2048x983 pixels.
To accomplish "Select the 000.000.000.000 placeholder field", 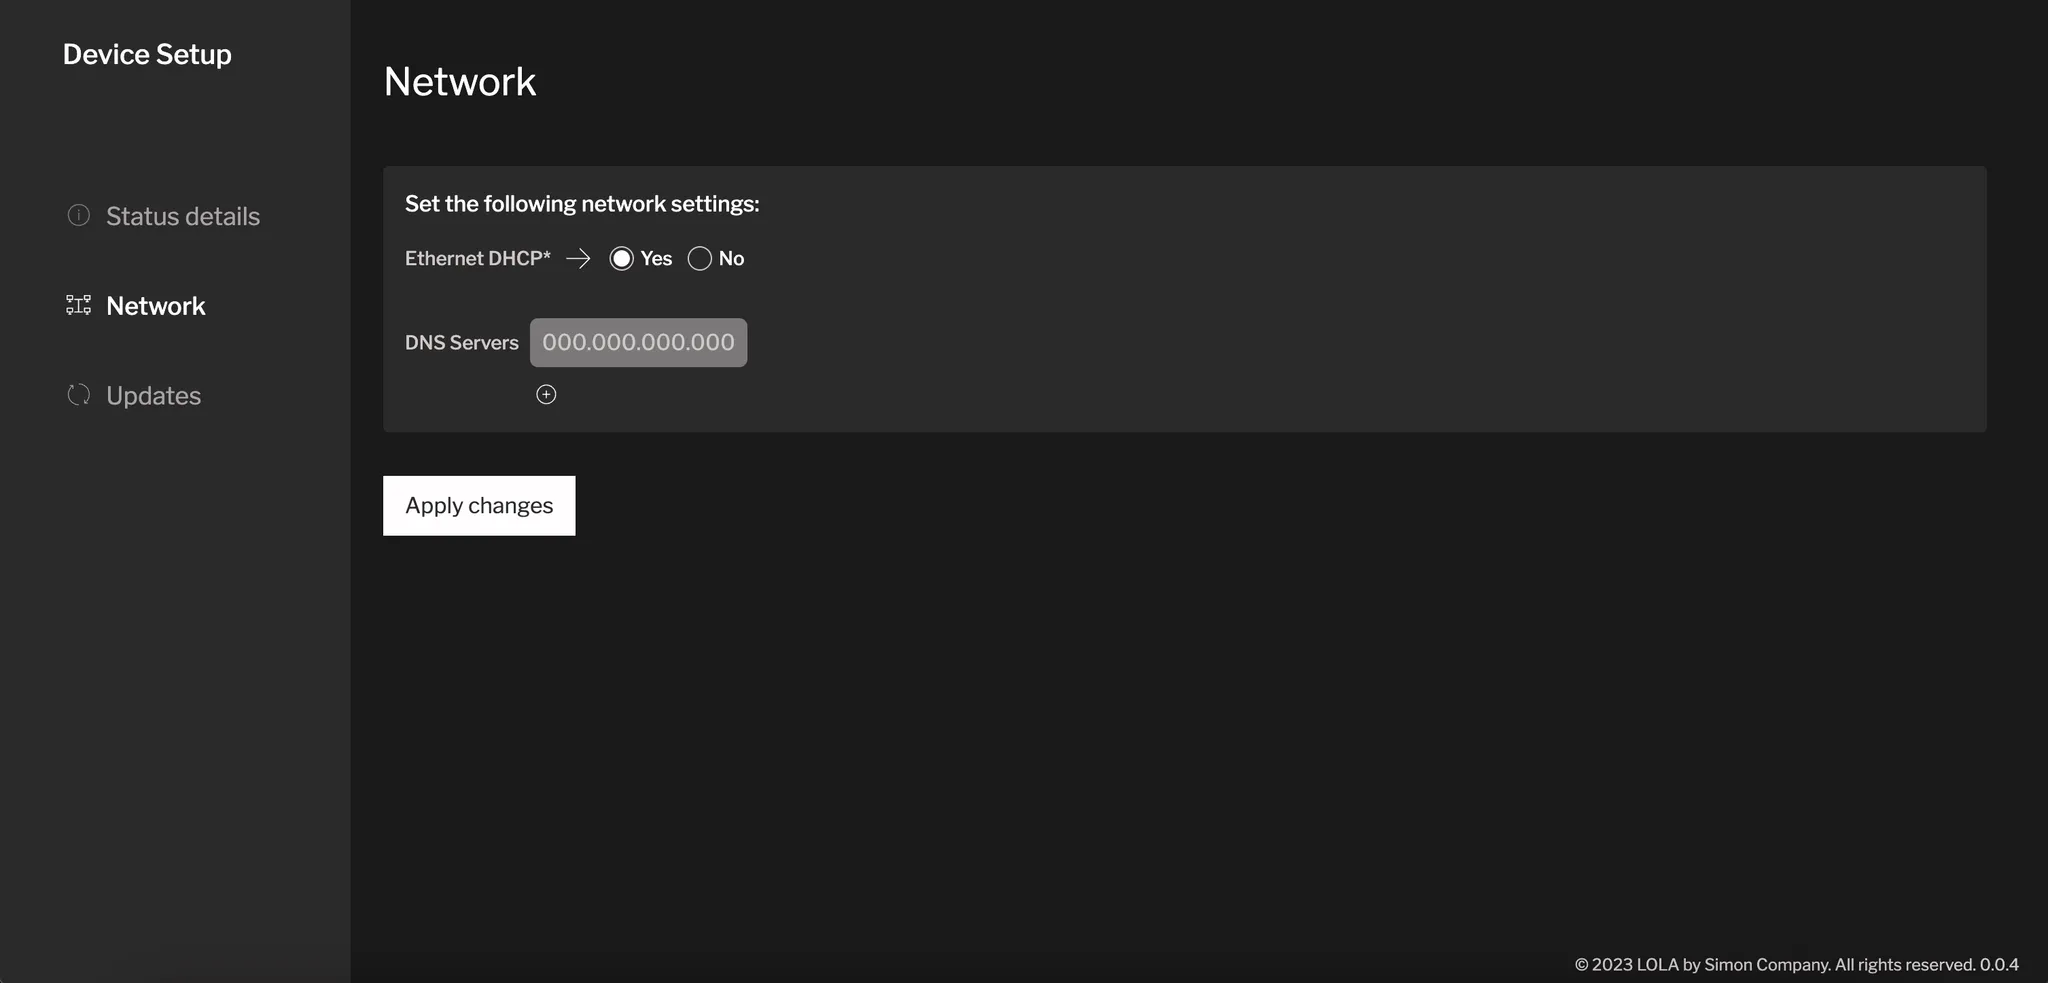I will click(x=638, y=342).
